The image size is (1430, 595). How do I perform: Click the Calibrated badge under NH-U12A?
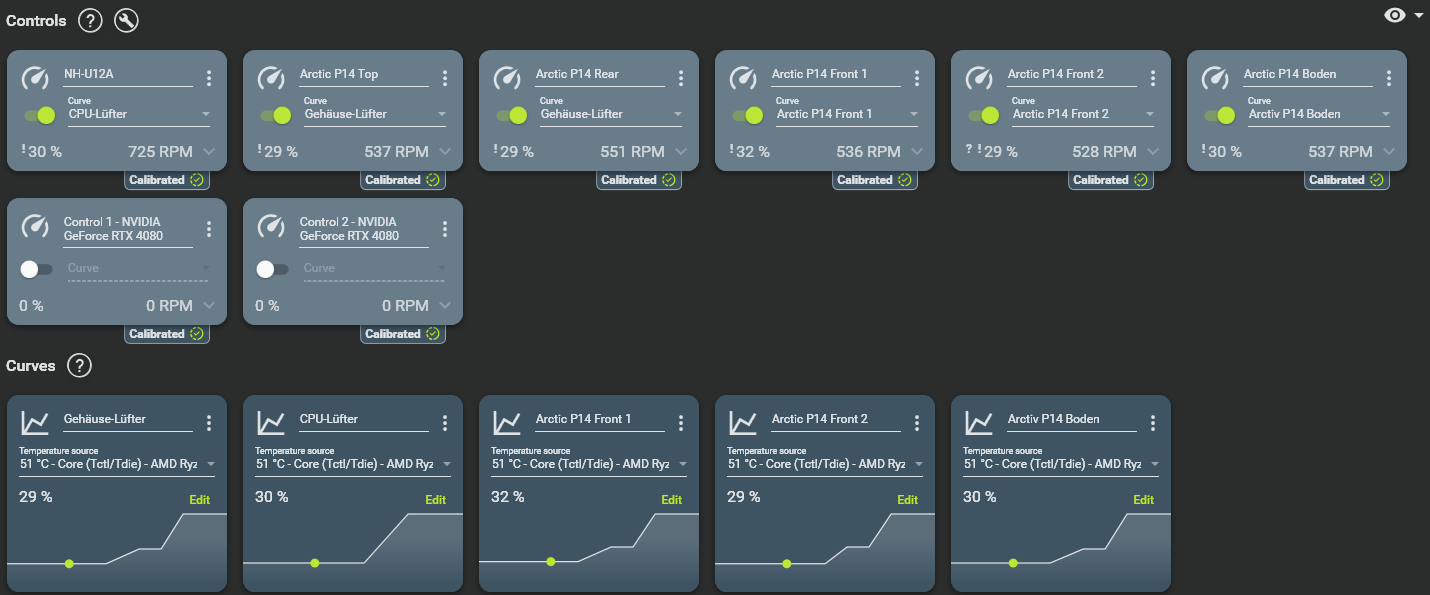(167, 180)
